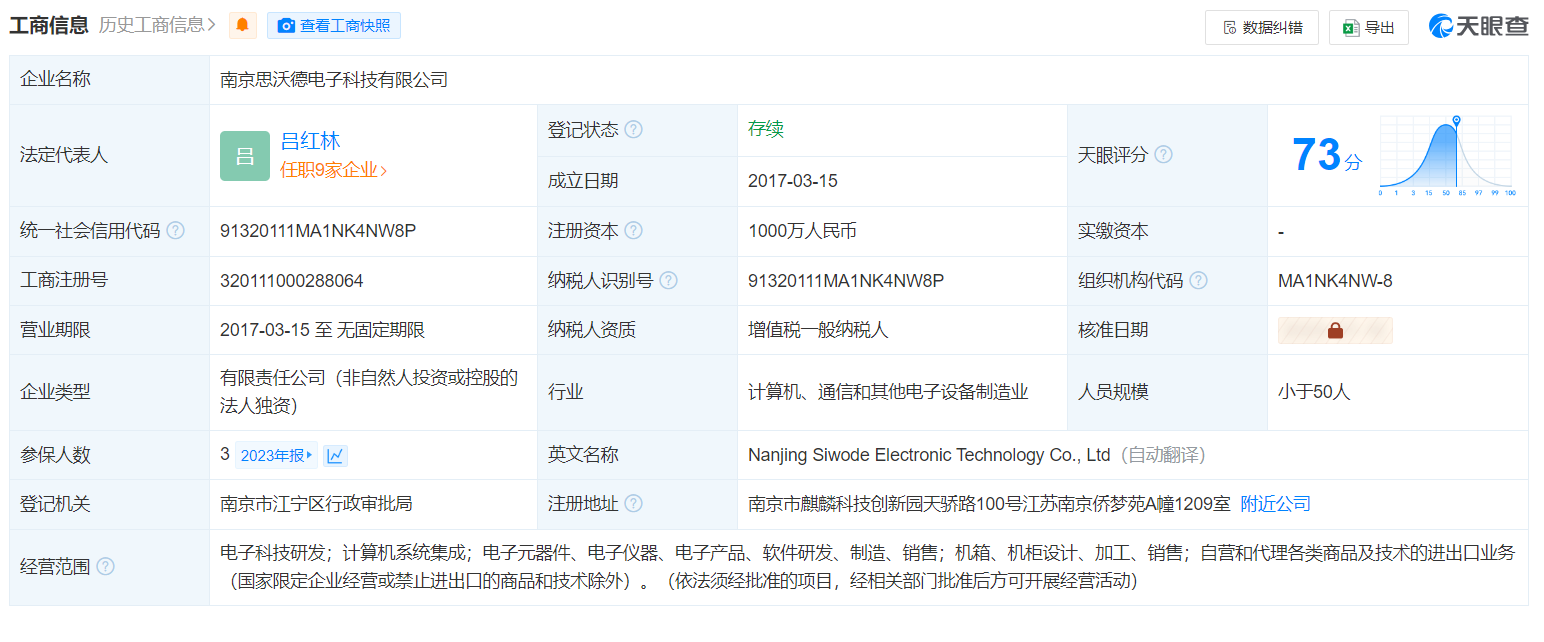The image size is (1544, 642).
Task: Click the 73分 score value
Action: tap(1327, 155)
